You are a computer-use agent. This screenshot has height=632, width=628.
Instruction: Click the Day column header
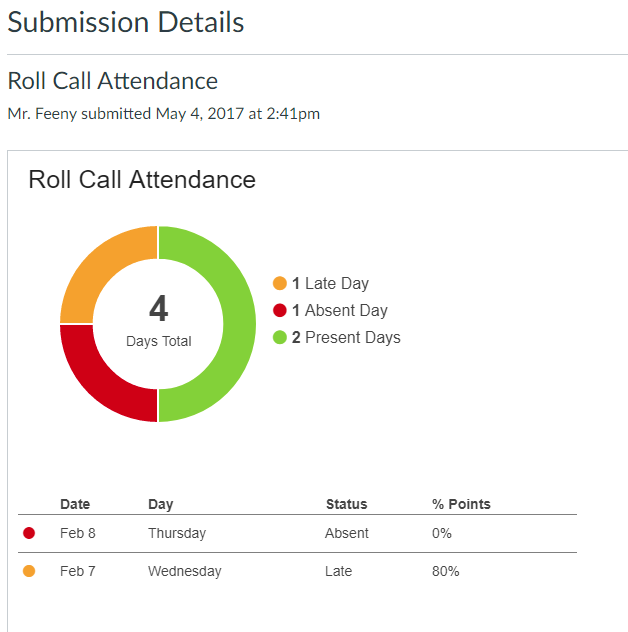point(160,504)
